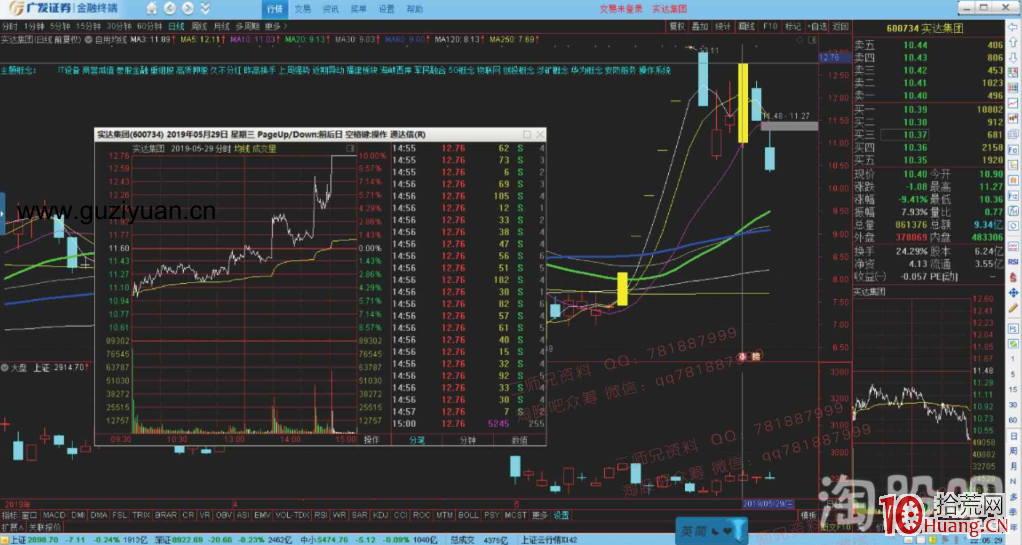Click the RSI icon in the right sidebar
Screen dimensions: 1022x545
click(x=1013, y=261)
